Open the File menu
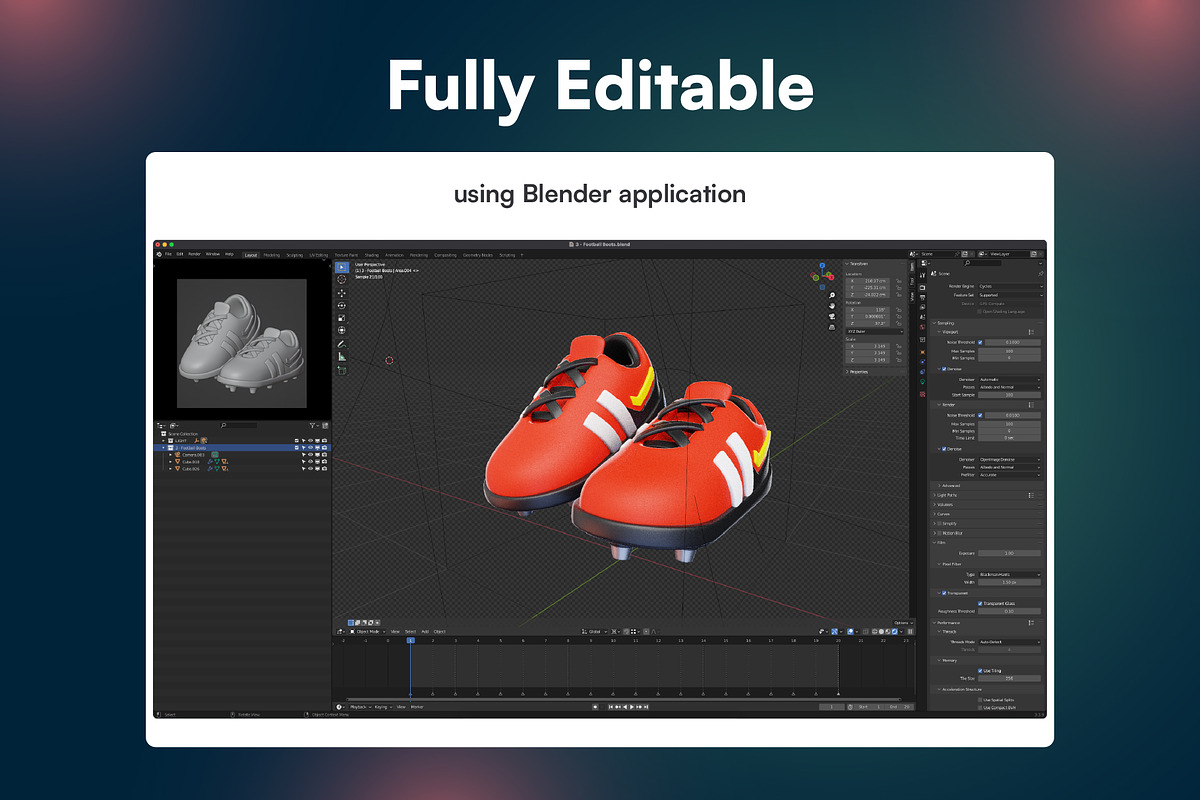Image resolution: width=1200 pixels, height=800 pixels. 168,254
